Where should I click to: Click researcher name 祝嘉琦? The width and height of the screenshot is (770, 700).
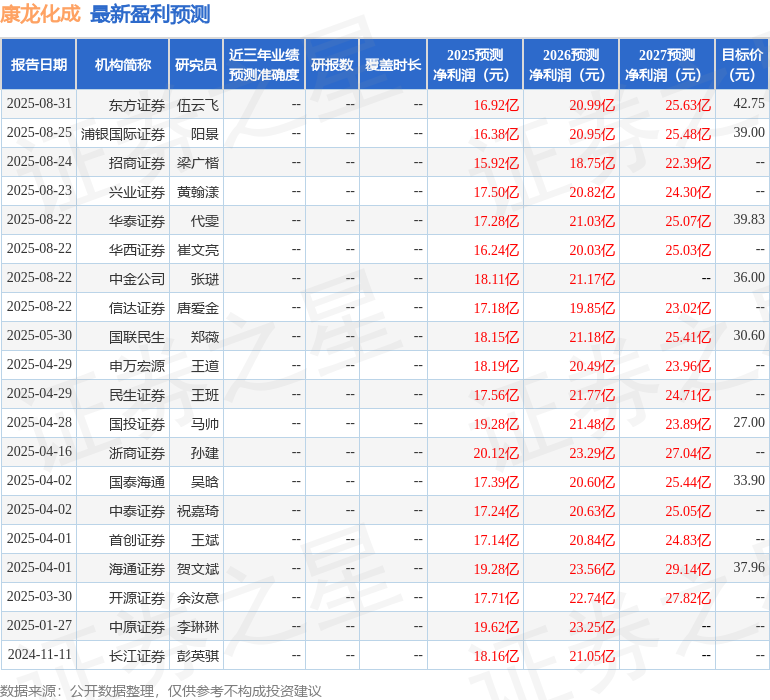coord(198,511)
